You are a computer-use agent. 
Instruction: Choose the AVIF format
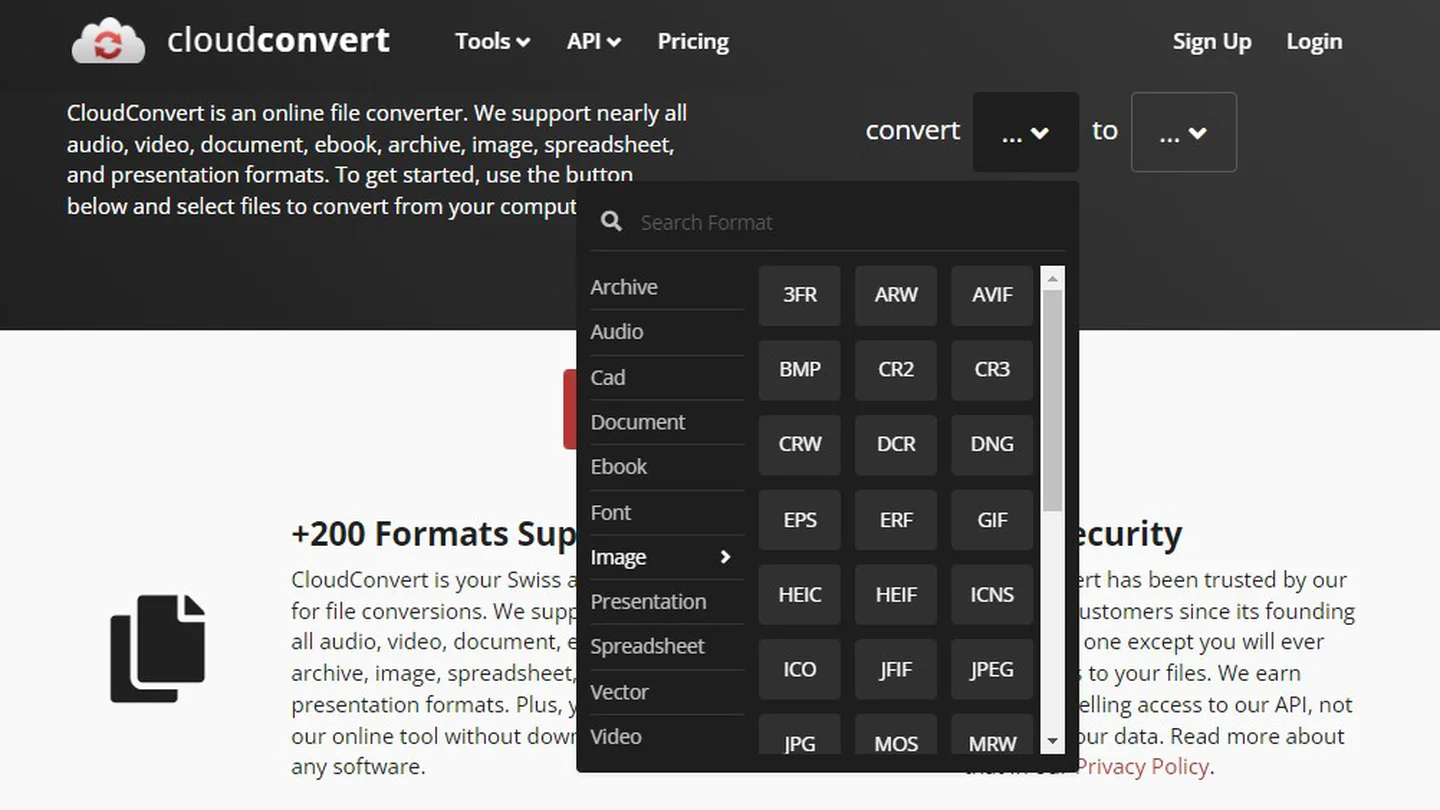992,295
